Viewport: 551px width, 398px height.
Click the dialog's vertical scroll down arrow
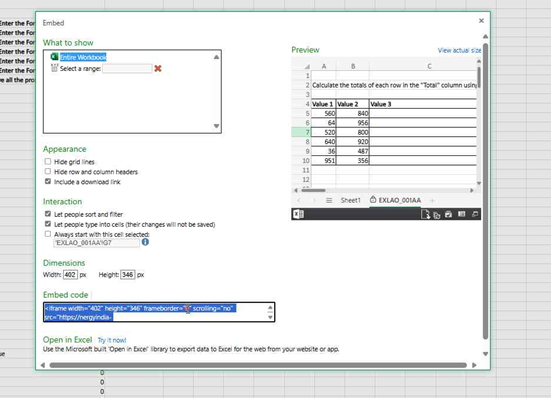[485, 354]
